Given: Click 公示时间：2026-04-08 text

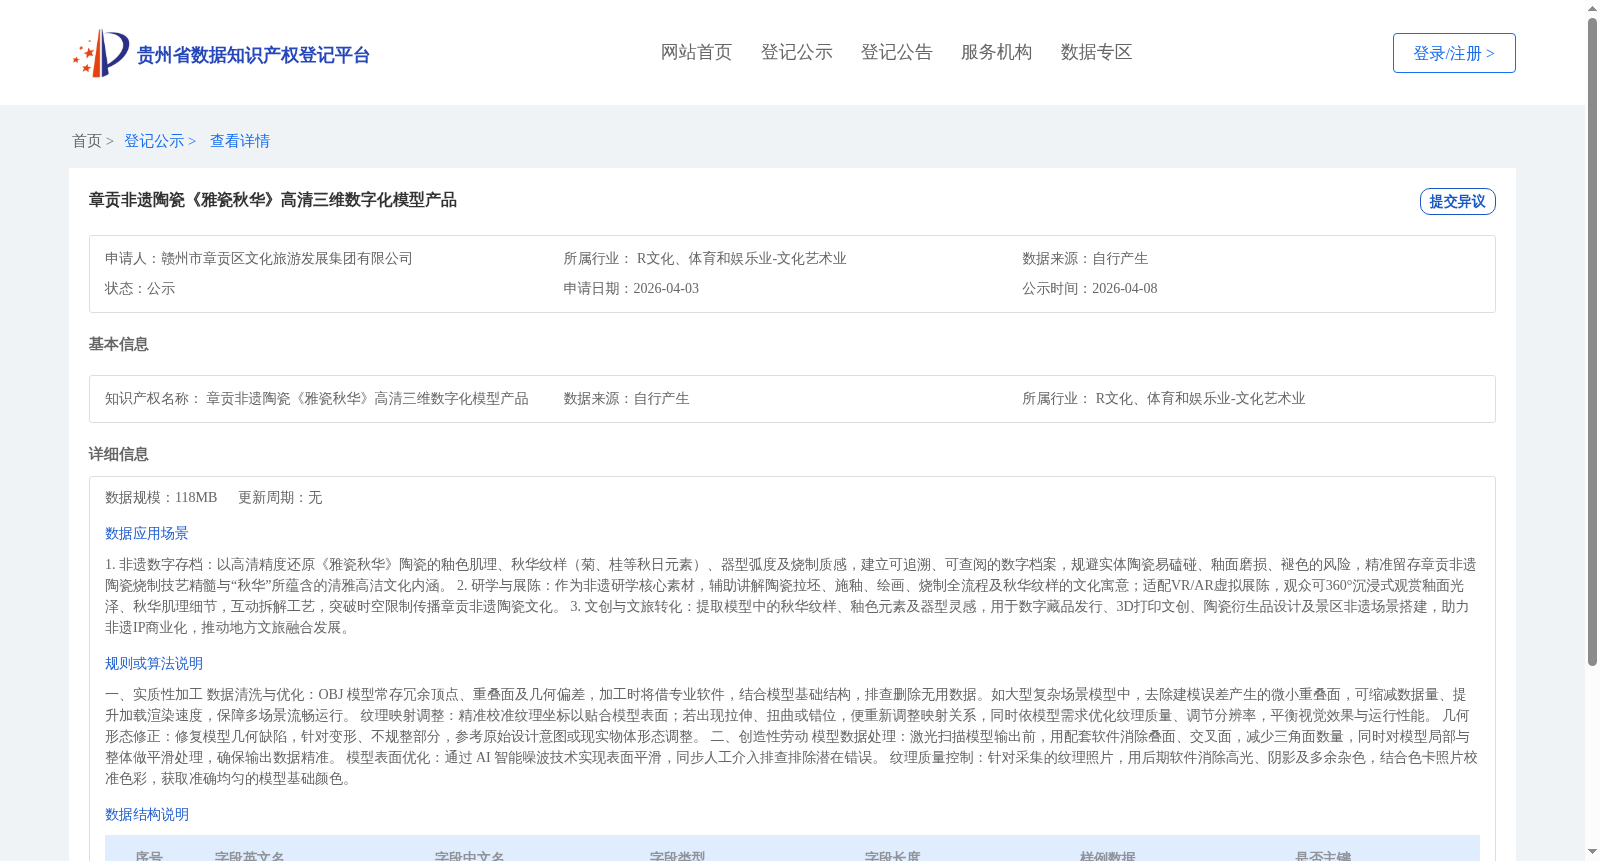Looking at the screenshot, I should point(1089,288).
